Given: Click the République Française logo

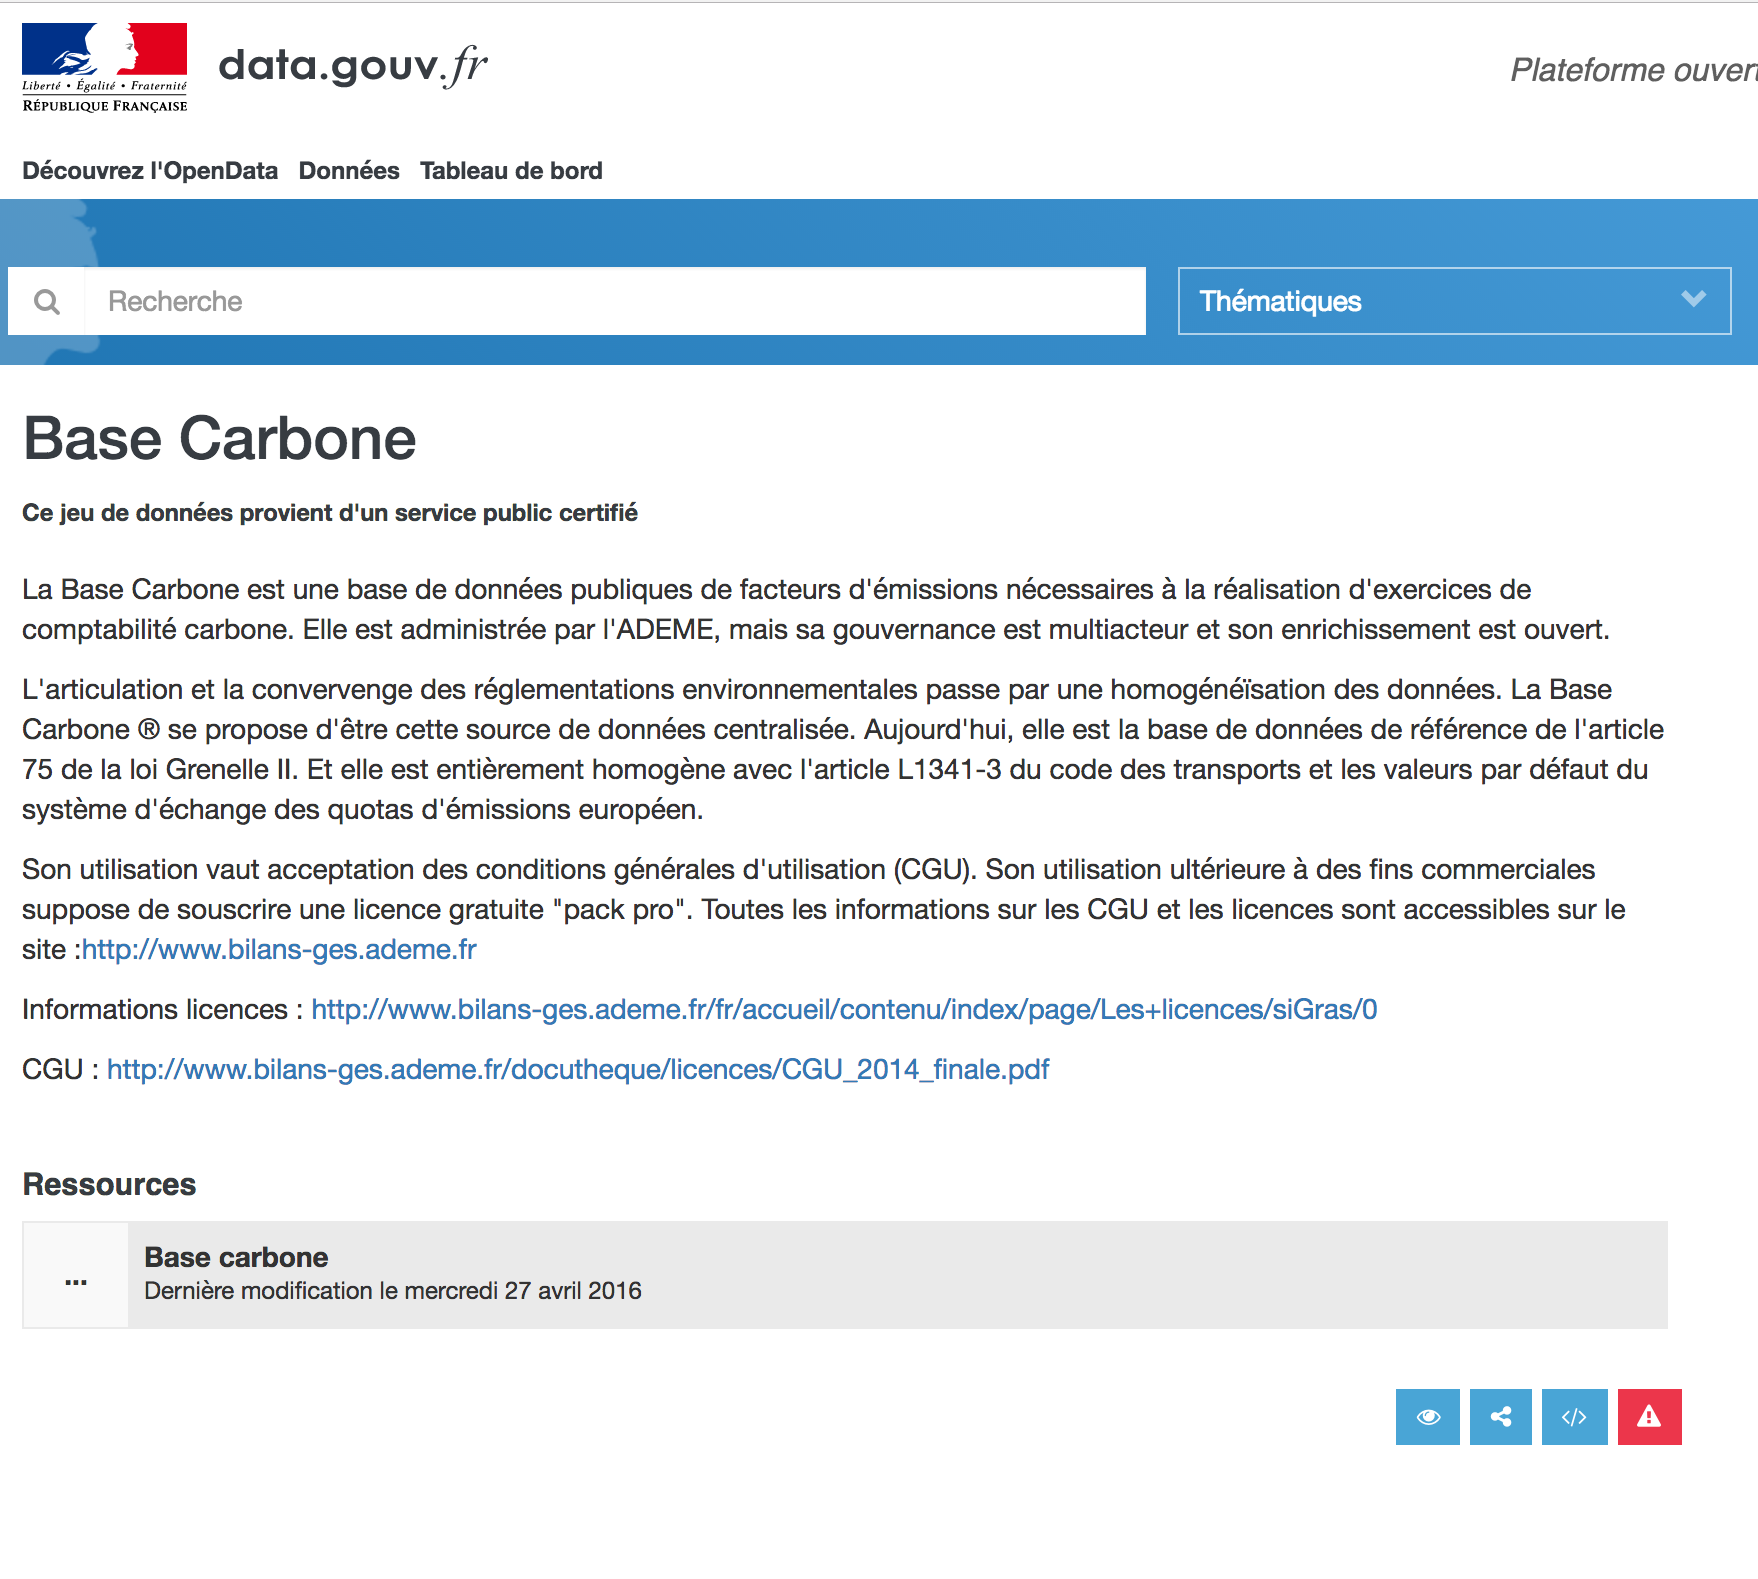Looking at the screenshot, I should tap(104, 67).
